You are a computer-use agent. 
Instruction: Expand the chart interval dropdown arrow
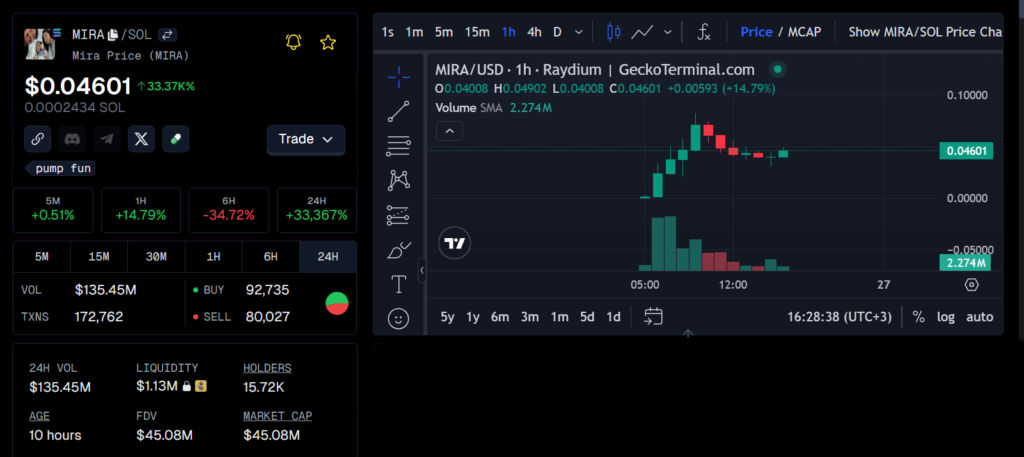point(579,32)
